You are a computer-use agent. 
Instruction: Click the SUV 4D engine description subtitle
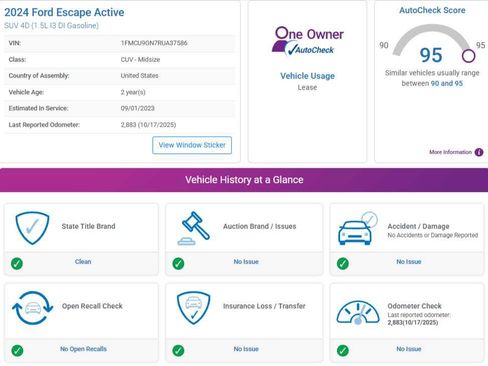(51, 26)
